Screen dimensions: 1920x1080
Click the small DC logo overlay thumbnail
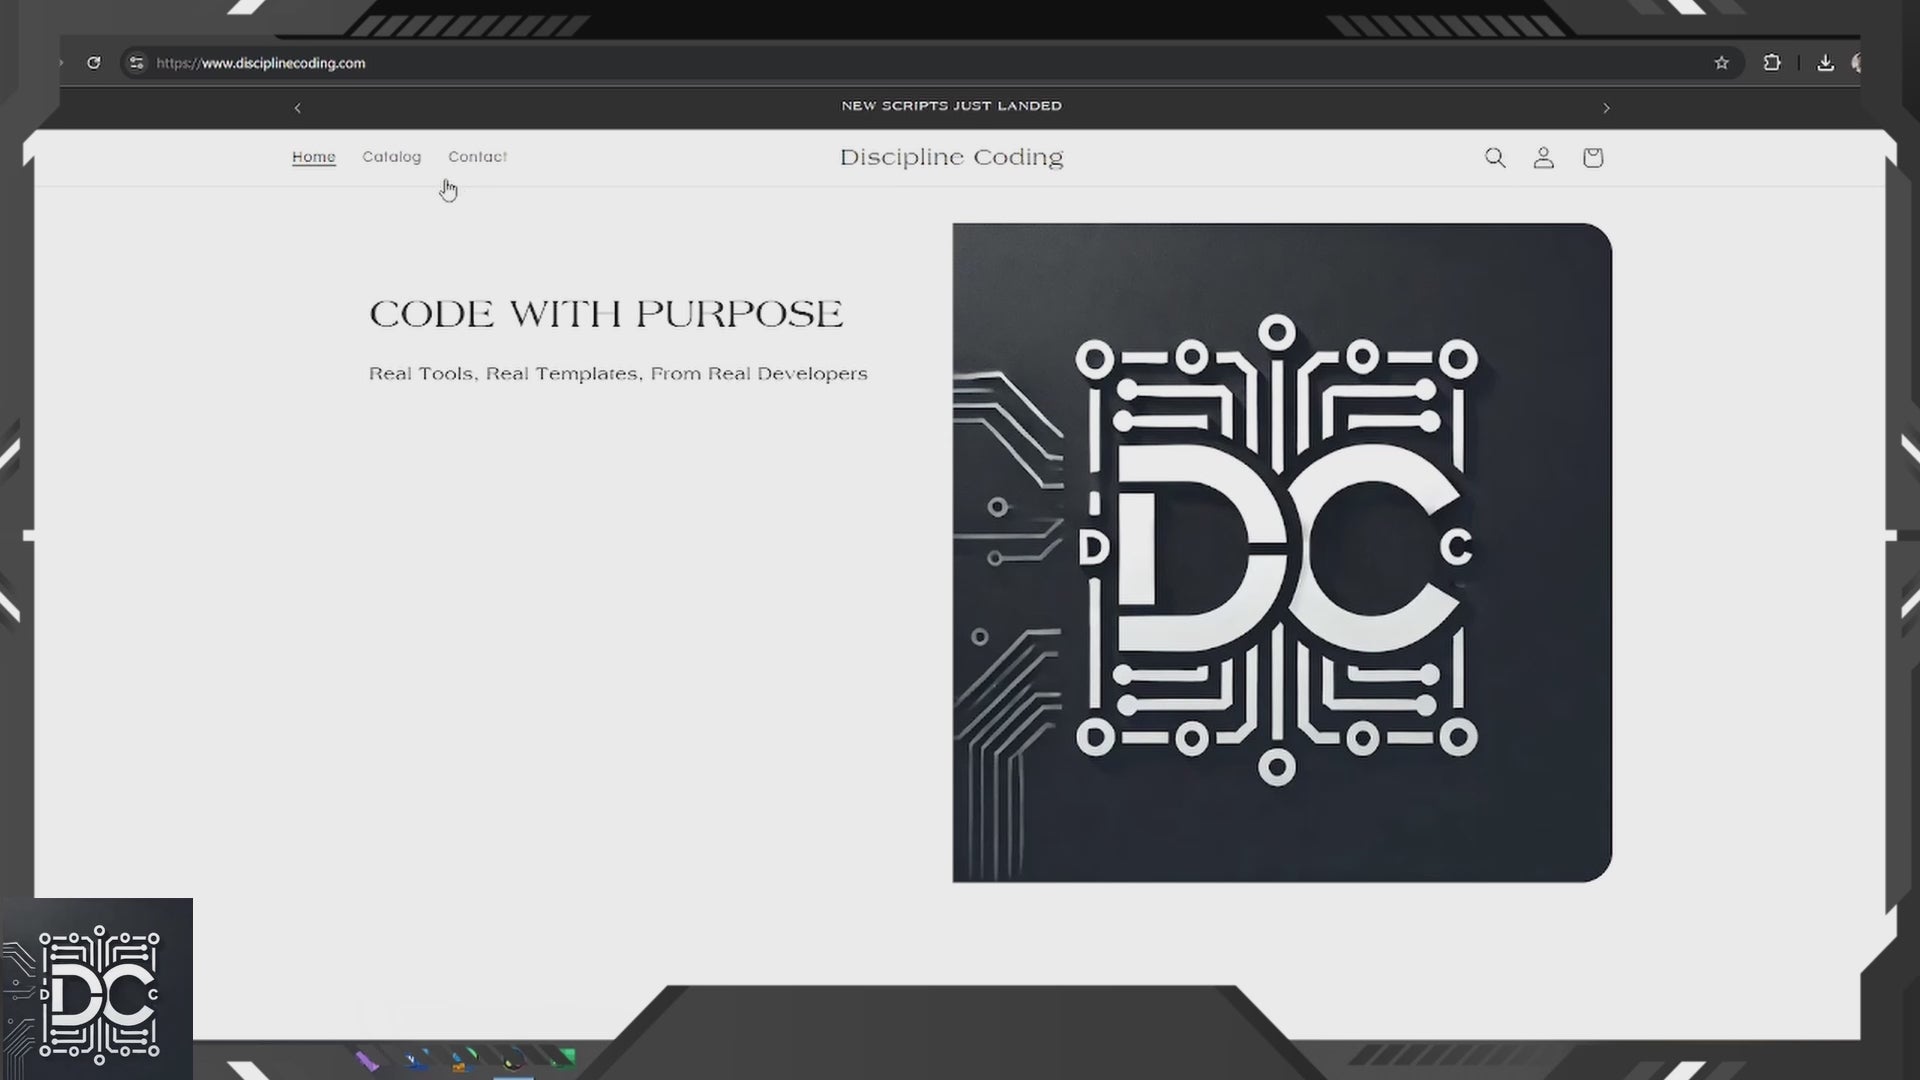[x=97, y=989]
